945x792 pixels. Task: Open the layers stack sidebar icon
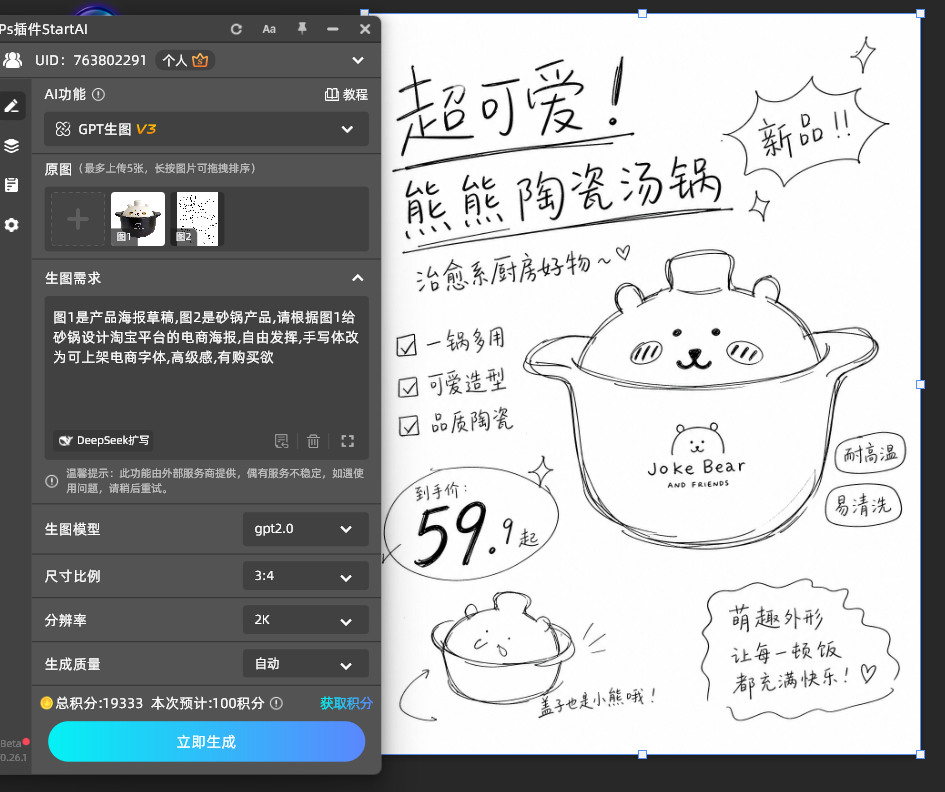click(x=11, y=146)
